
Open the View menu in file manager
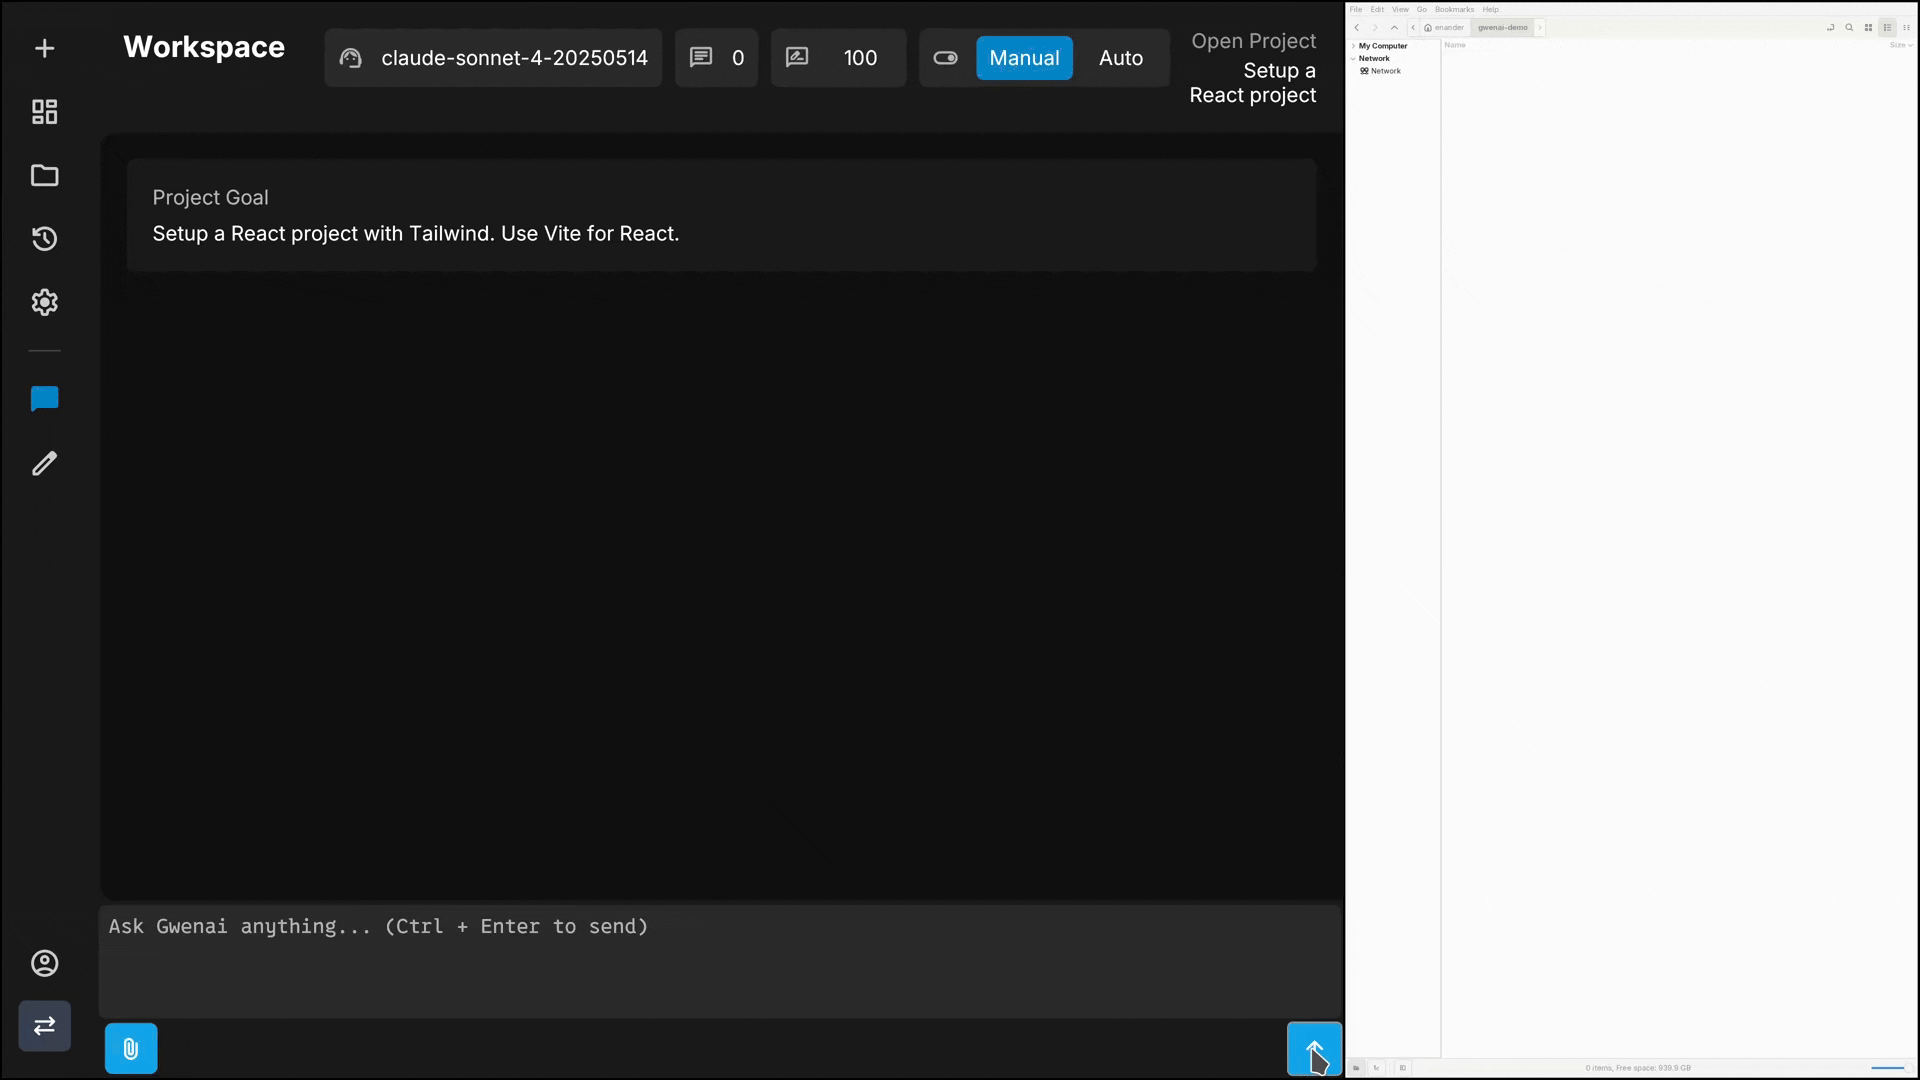click(1399, 9)
